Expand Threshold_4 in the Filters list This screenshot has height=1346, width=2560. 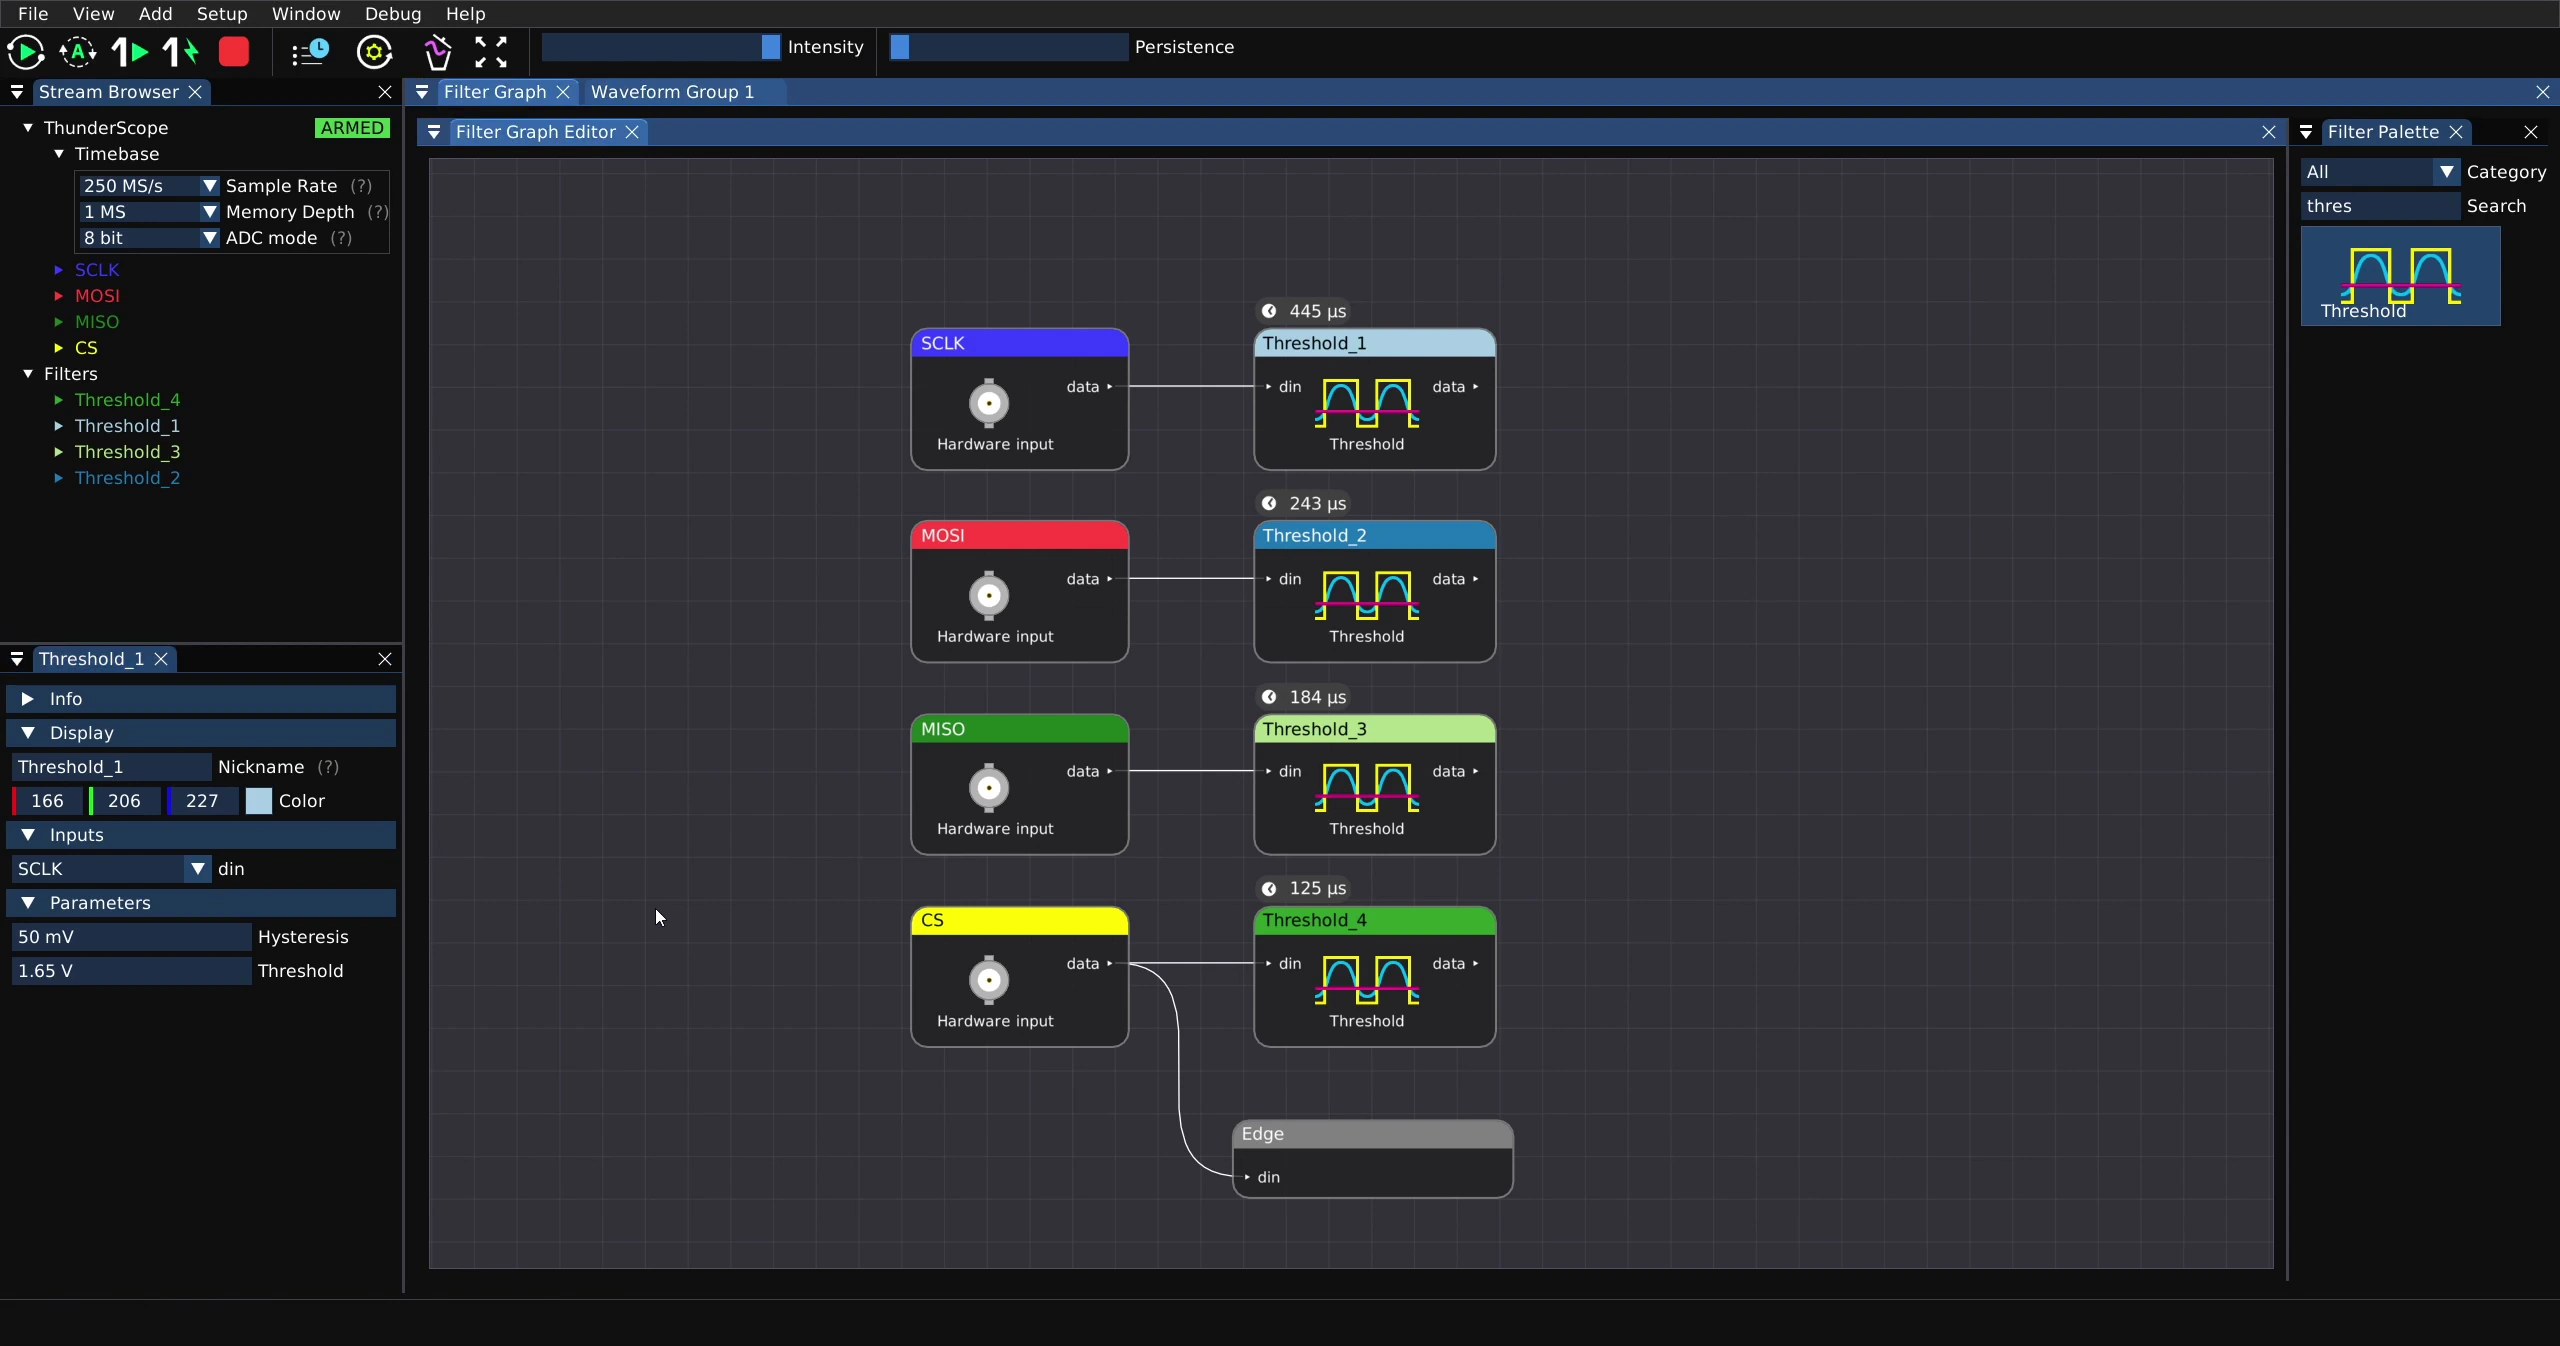59,400
